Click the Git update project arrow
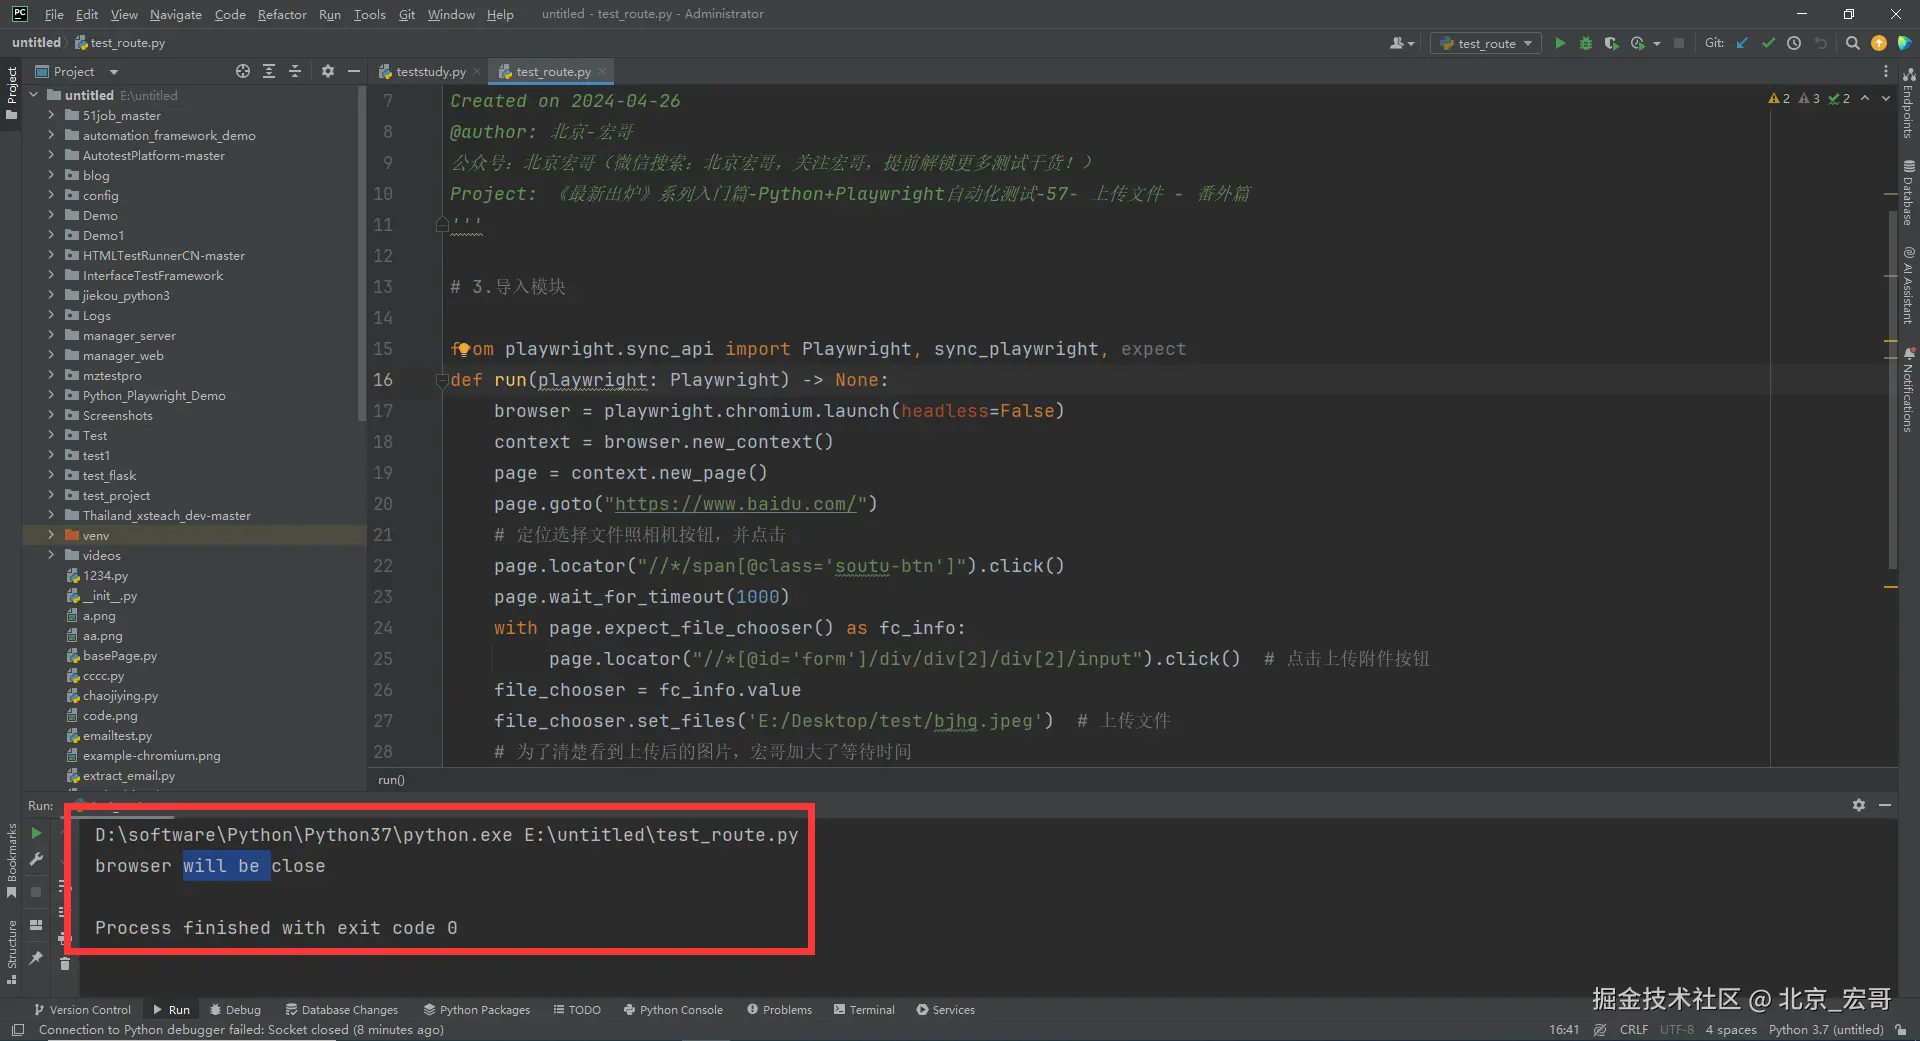 pos(1742,43)
